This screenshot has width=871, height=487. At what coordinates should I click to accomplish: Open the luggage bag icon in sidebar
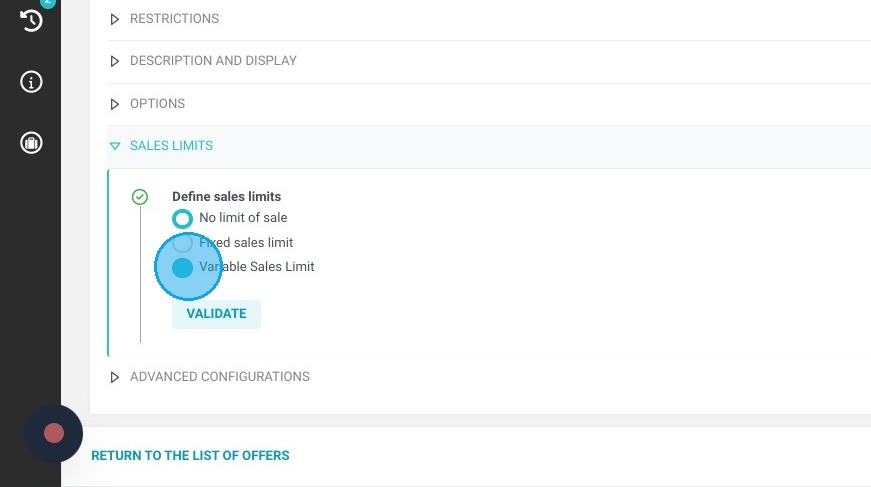31,143
